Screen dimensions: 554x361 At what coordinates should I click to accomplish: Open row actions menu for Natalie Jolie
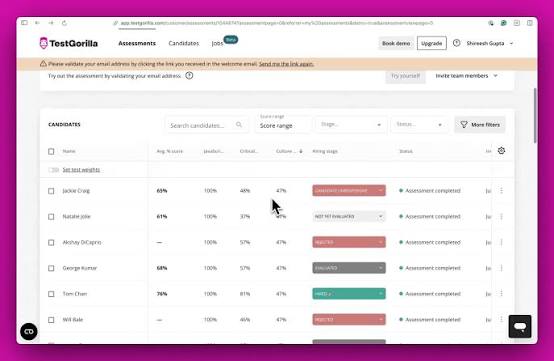(501, 217)
